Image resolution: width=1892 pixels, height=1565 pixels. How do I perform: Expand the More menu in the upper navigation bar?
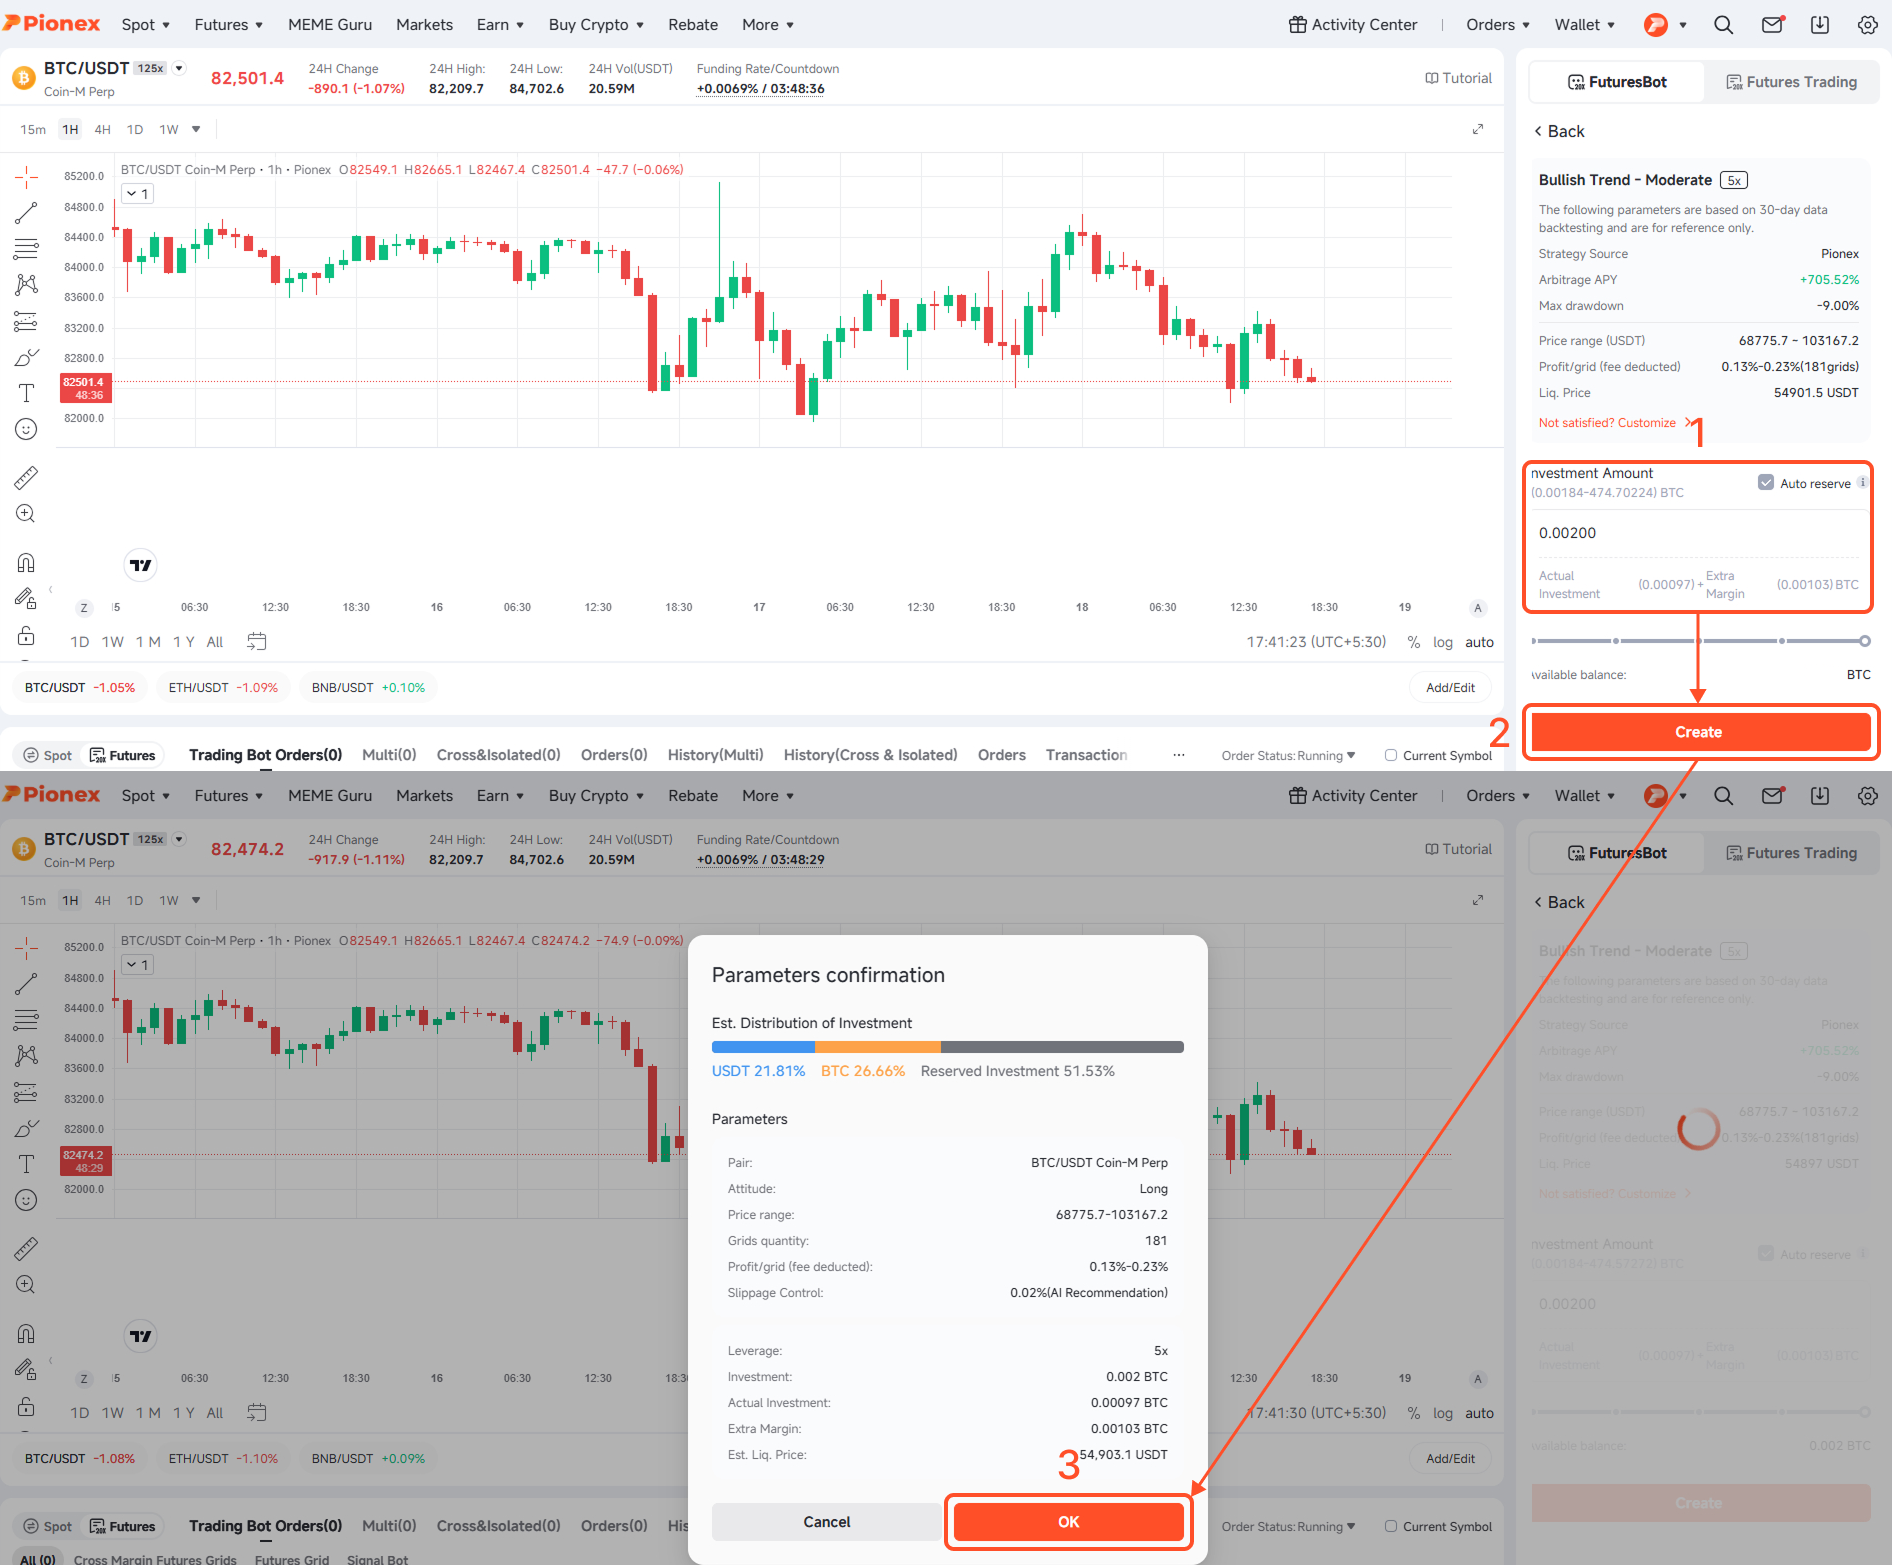tap(768, 25)
